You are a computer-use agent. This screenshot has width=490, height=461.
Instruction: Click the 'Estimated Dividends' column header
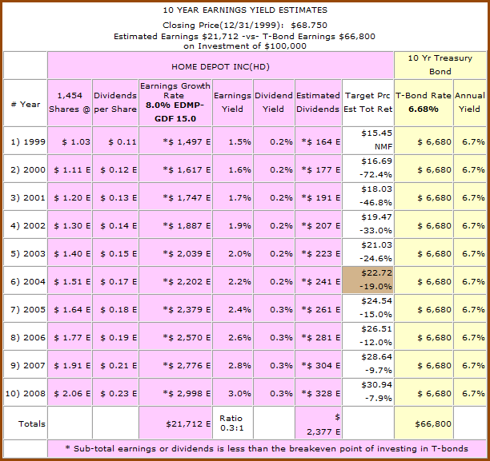pyautogui.click(x=318, y=102)
